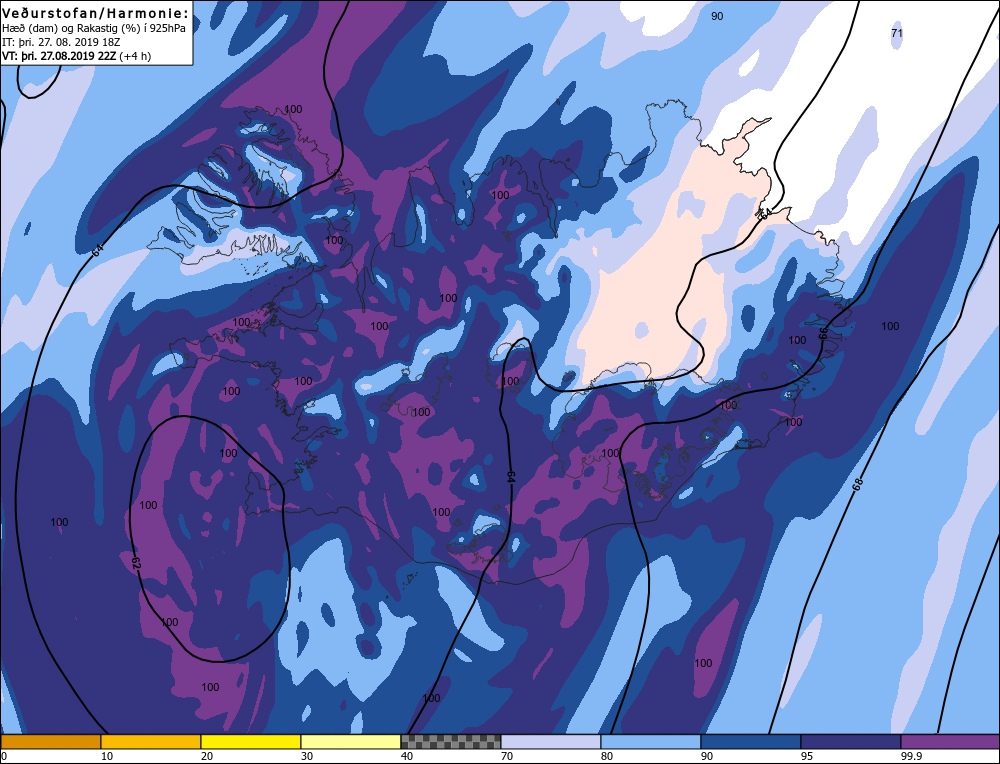
Task: Click the '95' legend scale label
Action: [x=807, y=756]
